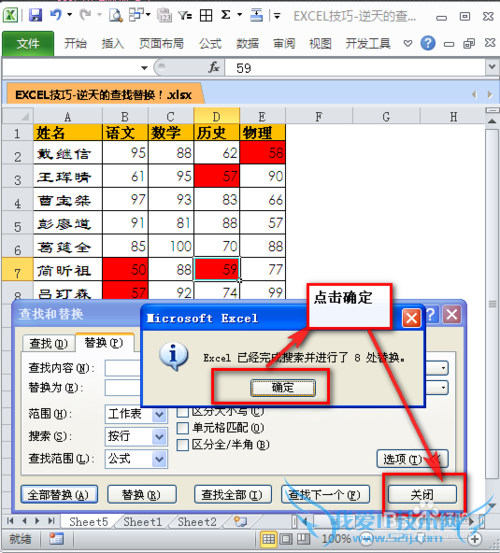
Task: Click the Find and Replace dialog help icon
Action: click(431, 314)
